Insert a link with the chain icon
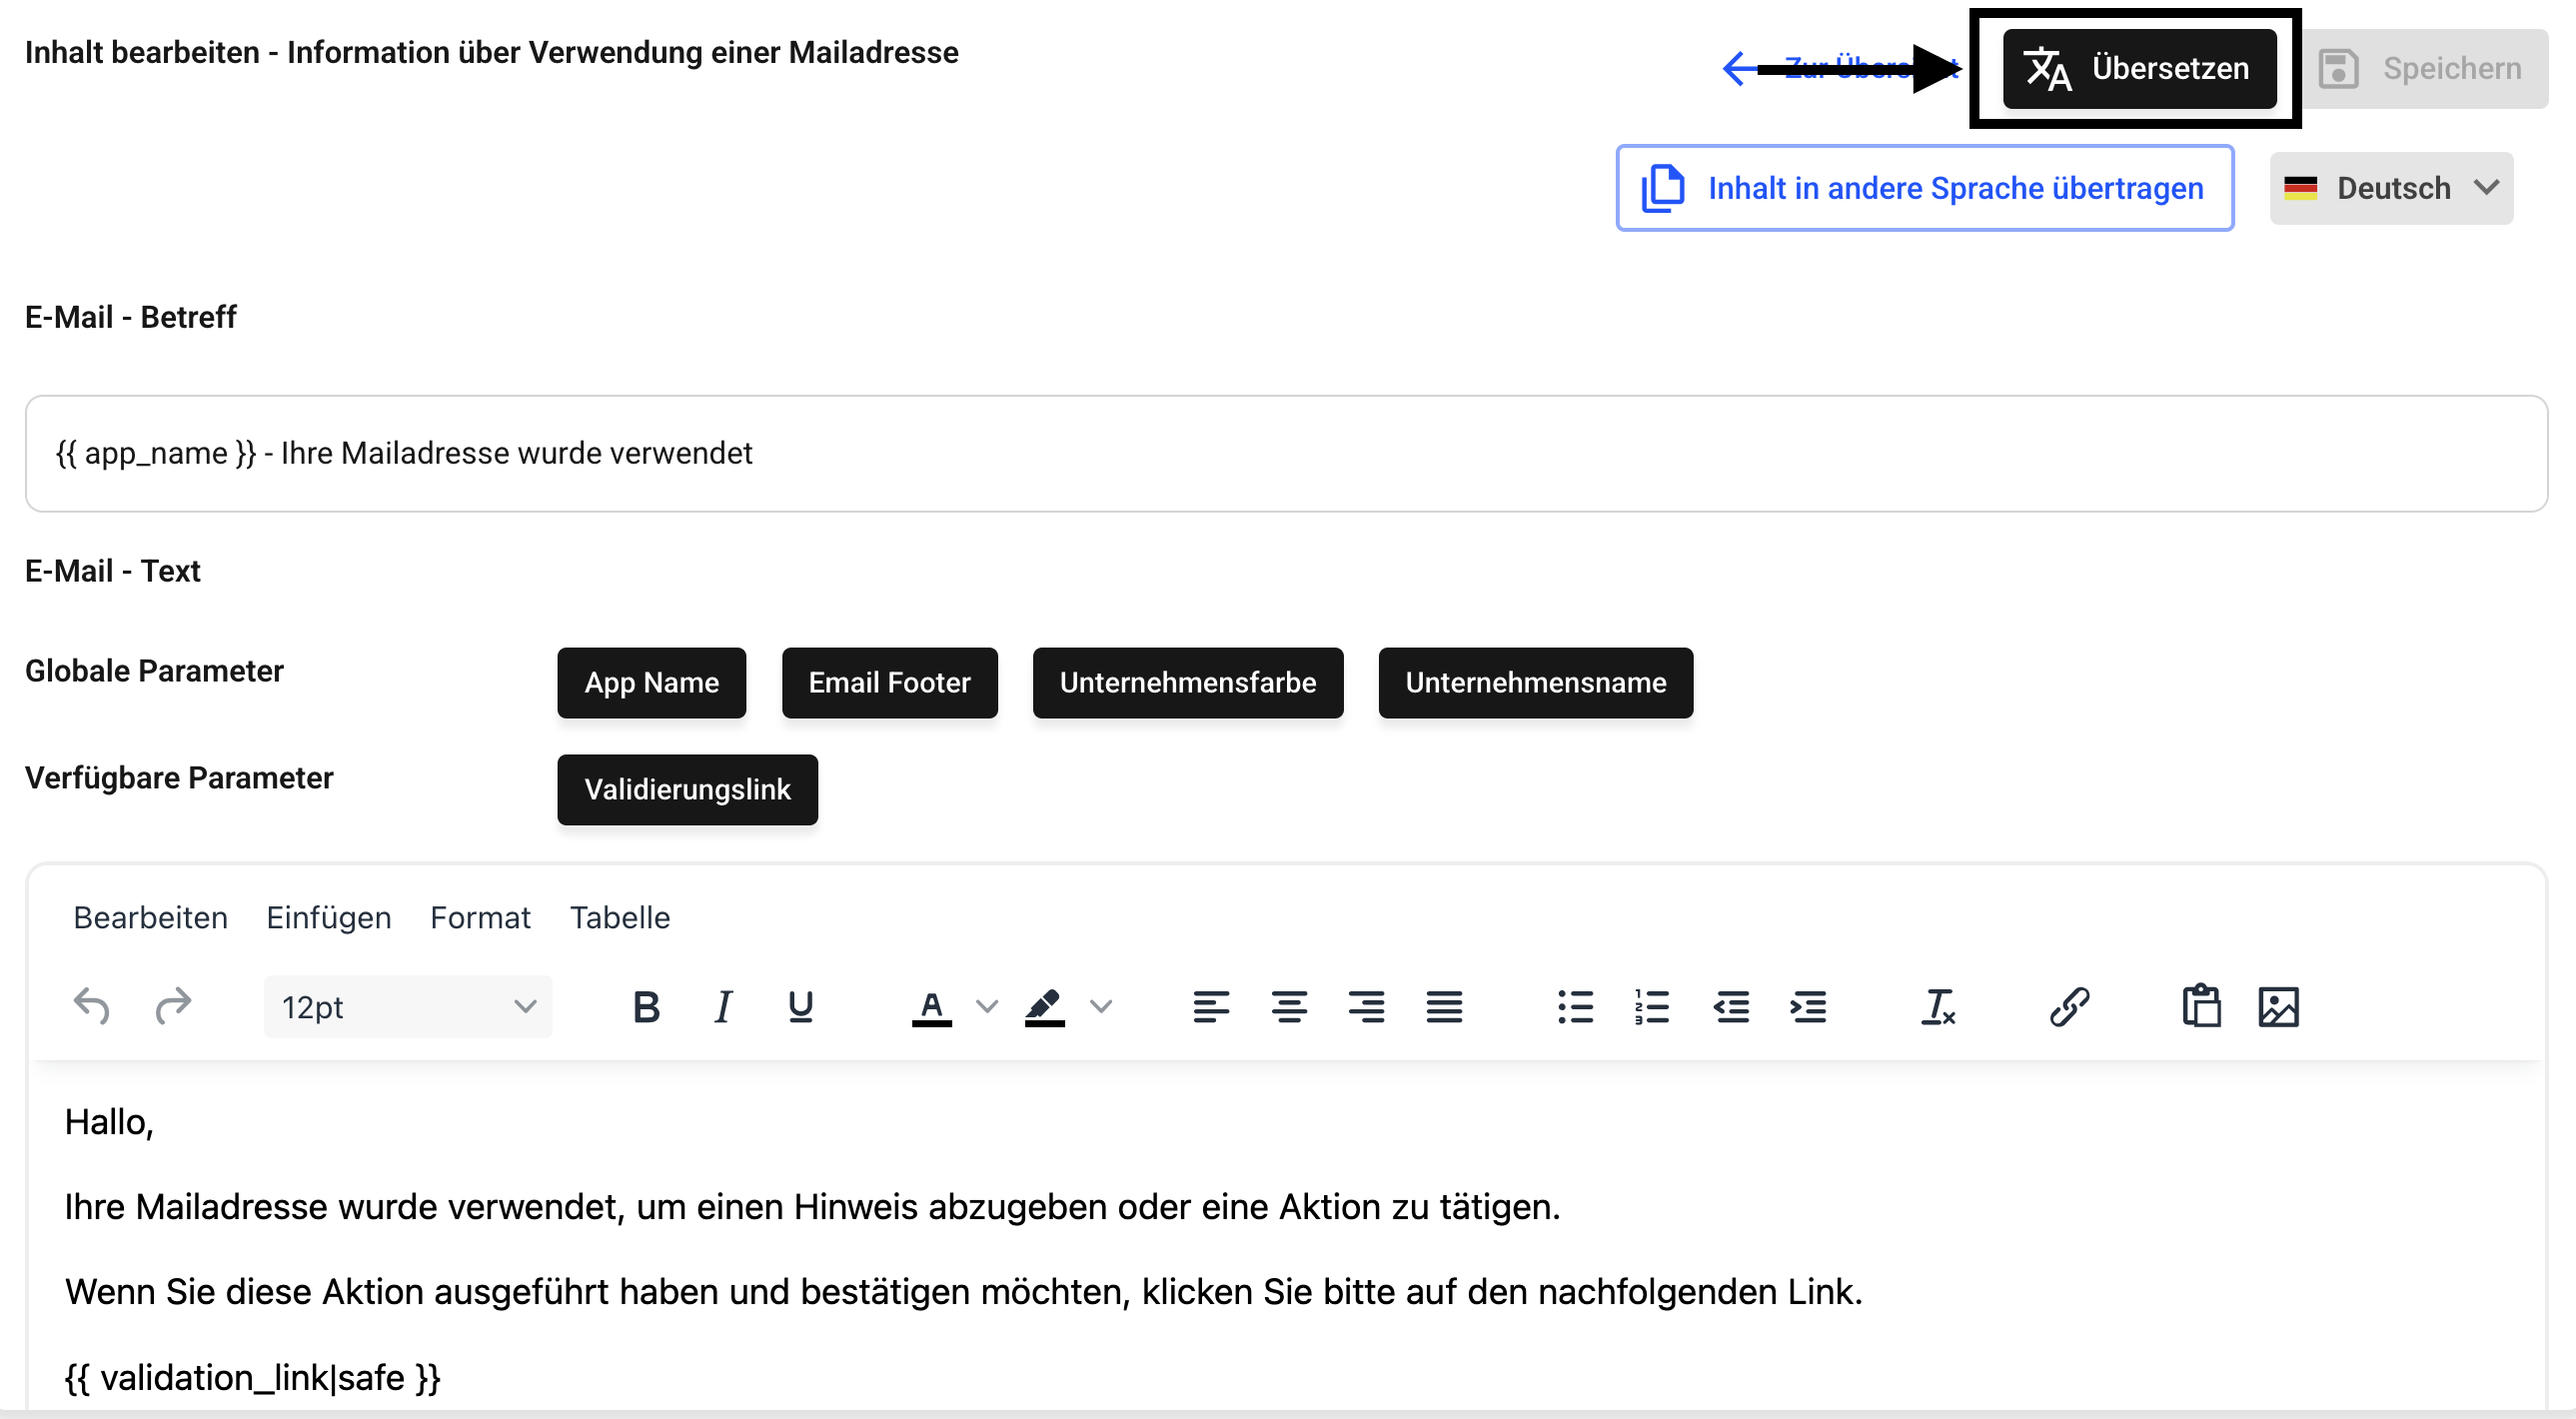This screenshot has height=1419, width=2576. (2069, 1006)
